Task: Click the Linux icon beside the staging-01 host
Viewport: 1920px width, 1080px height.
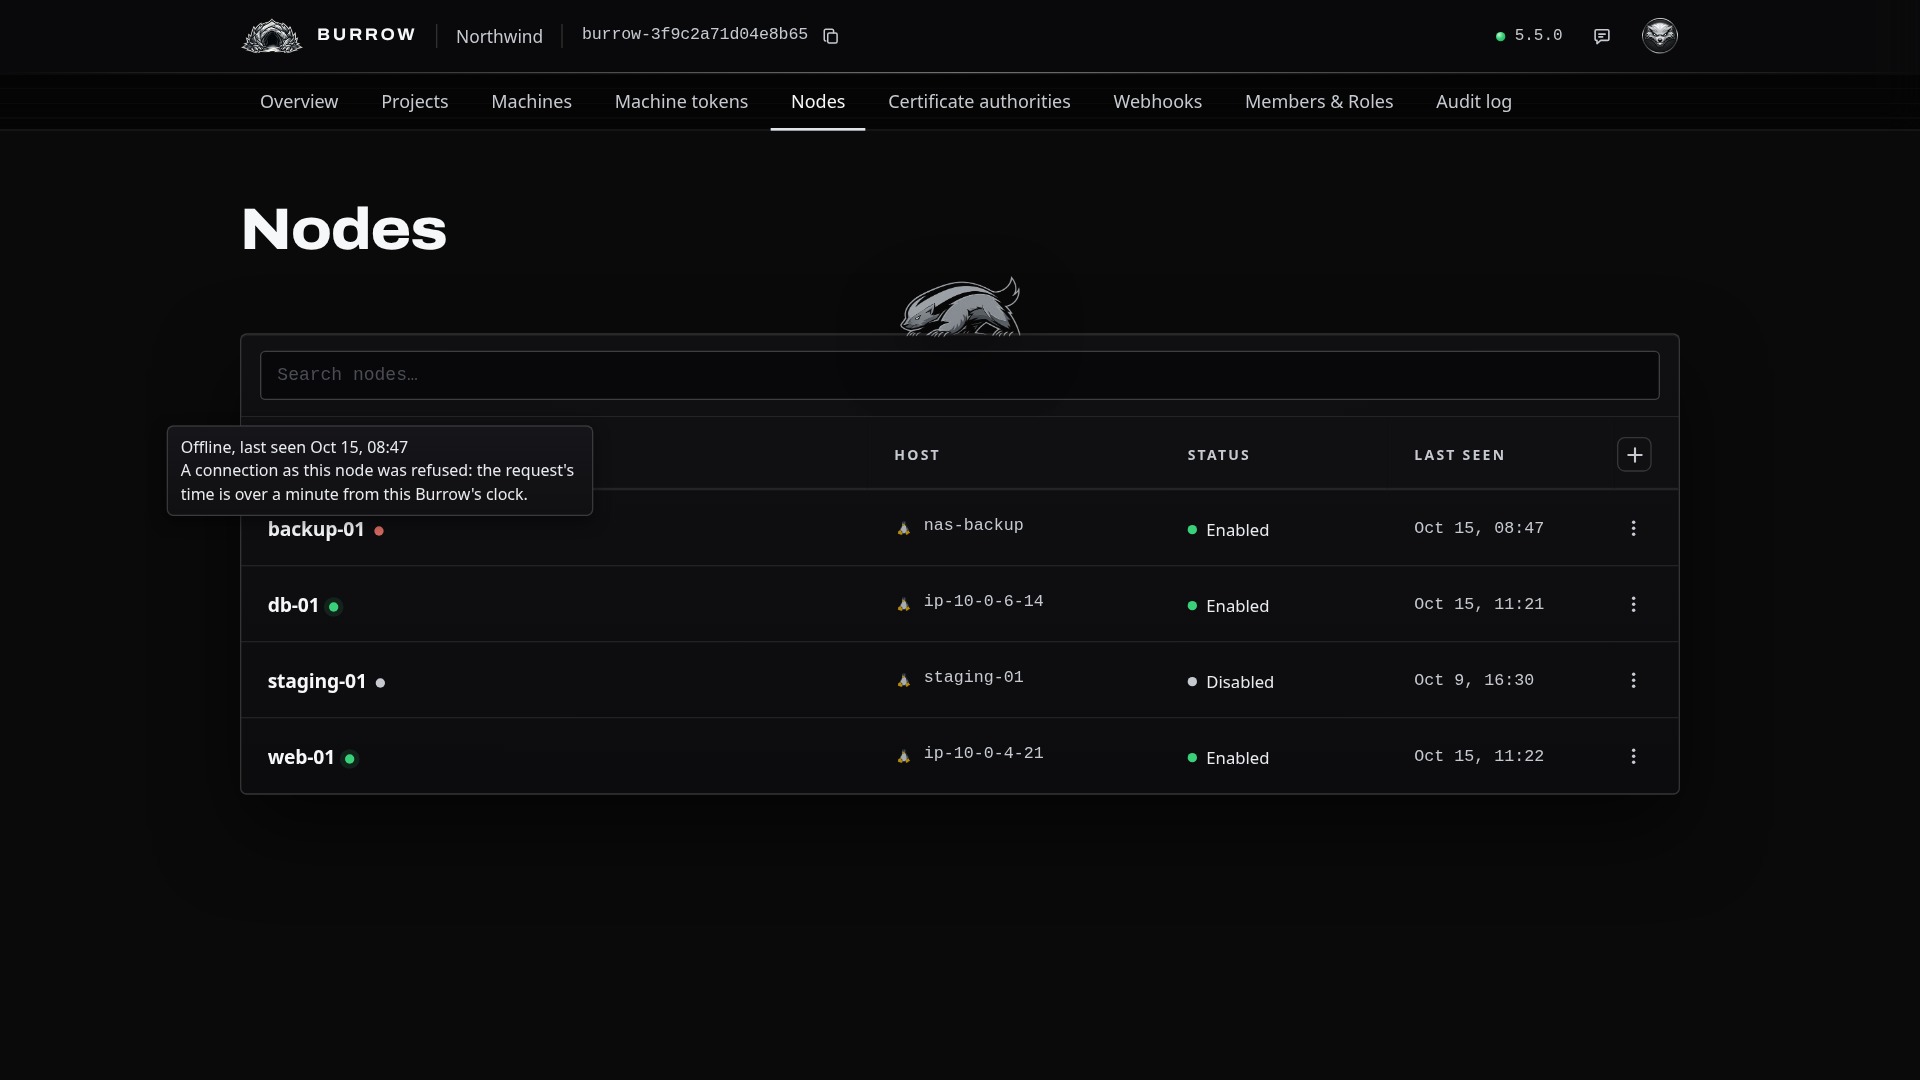Action: click(x=904, y=680)
